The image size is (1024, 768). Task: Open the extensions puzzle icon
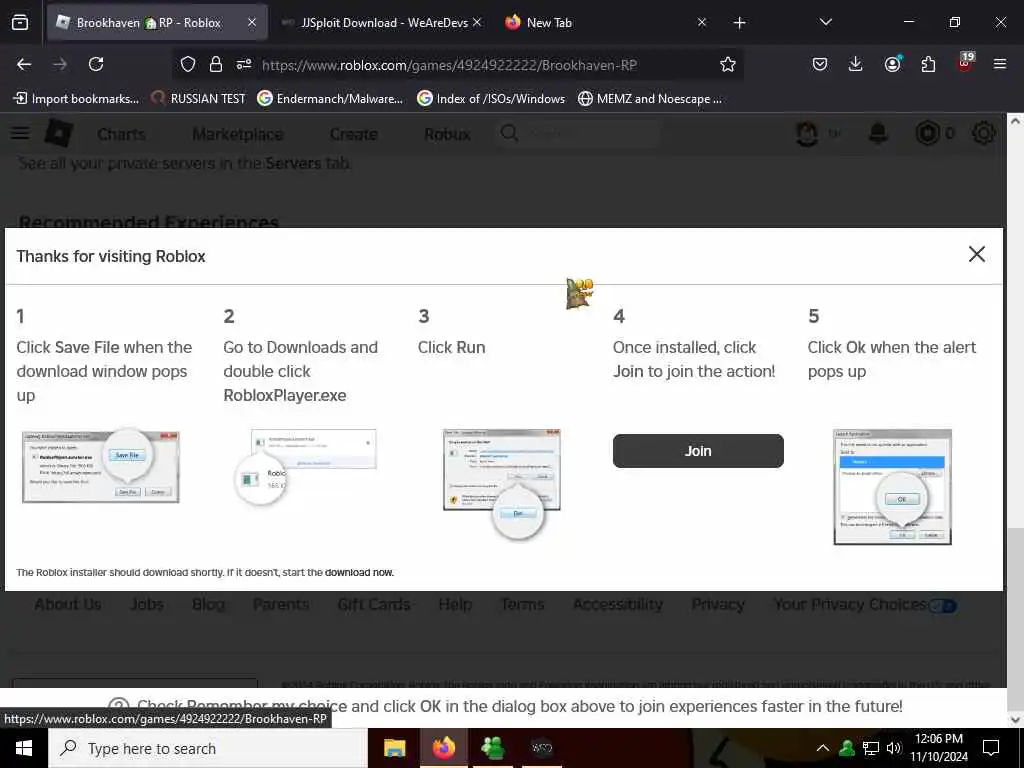(x=928, y=64)
